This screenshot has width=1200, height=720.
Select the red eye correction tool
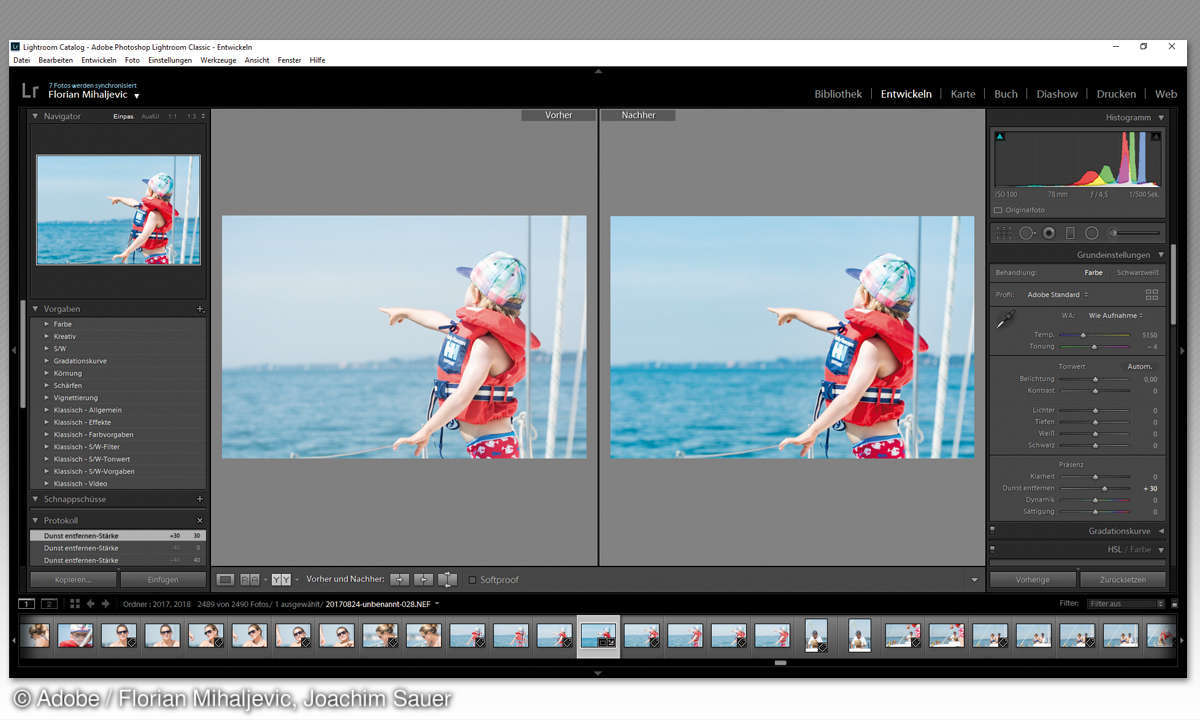1049,233
